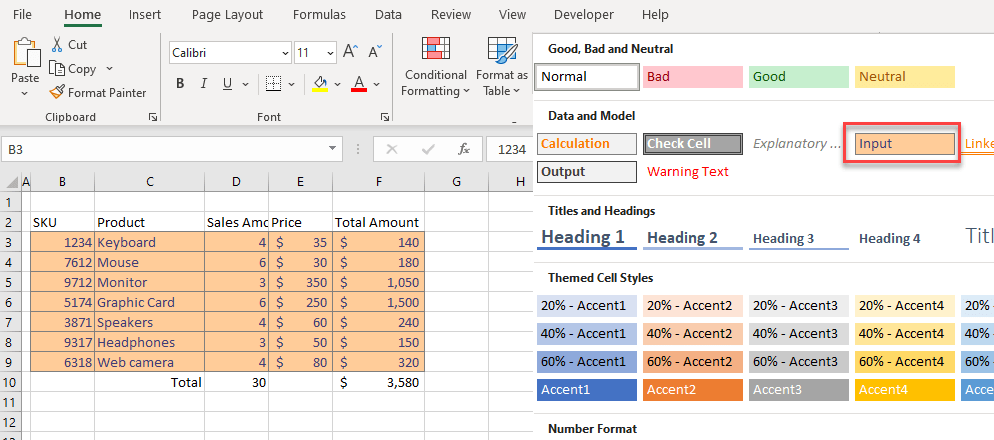This screenshot has height=440, width=994.
Task: Increase the font size
Action: coord(351,51)
